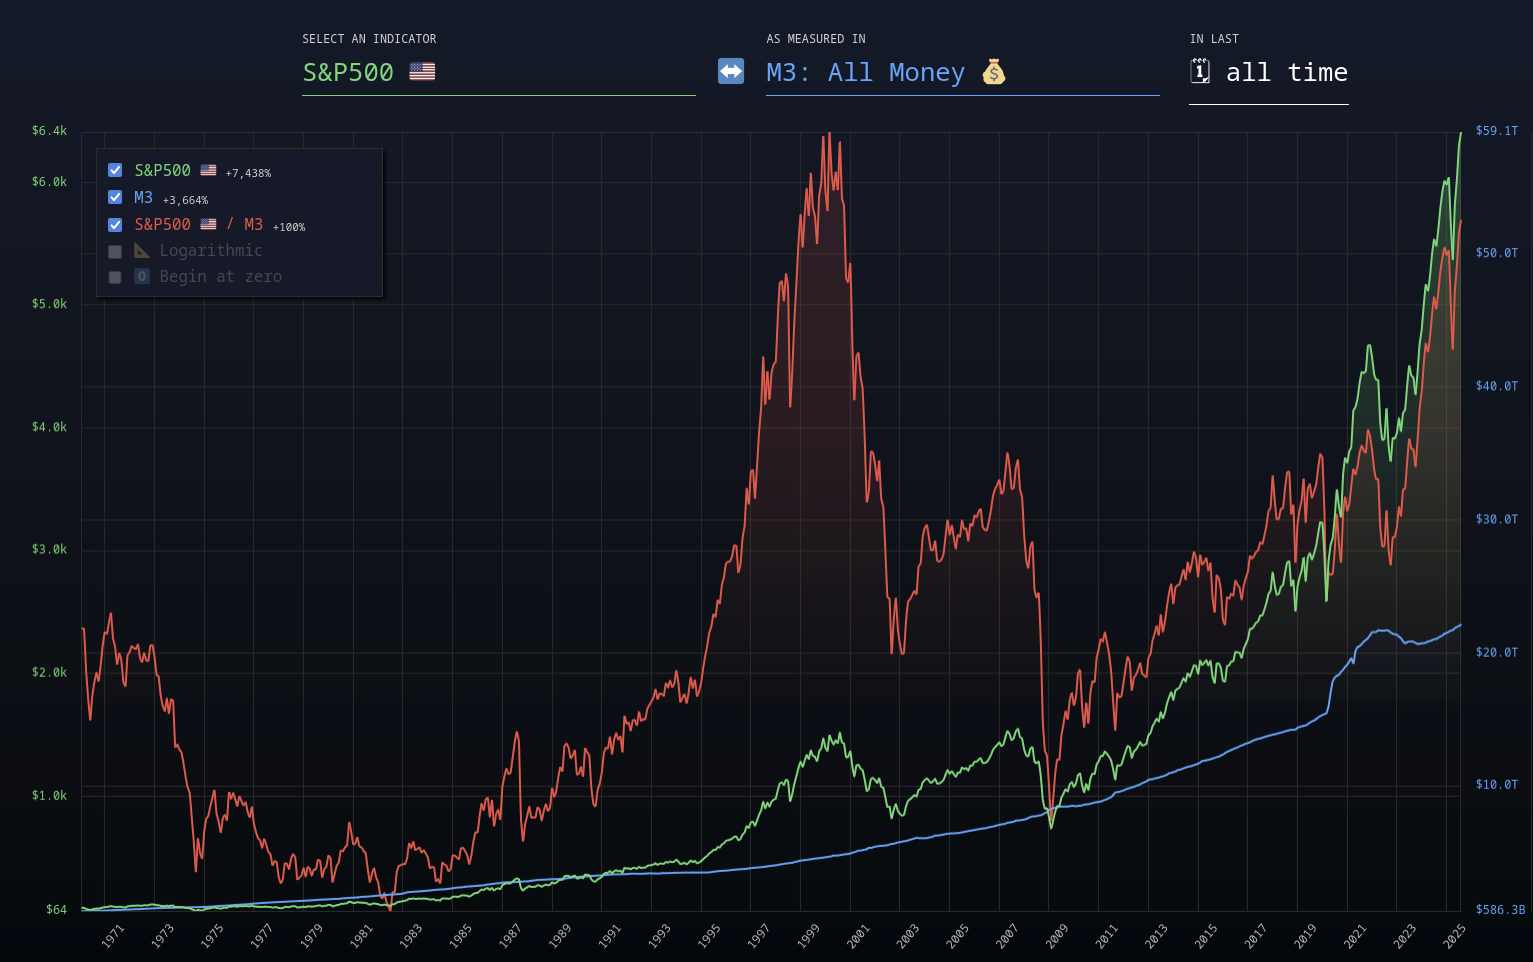The width and height of the screenshot is (1533, 962).
Task: Click the 2009 year label on the time axis
Action: (x=1057, y=936)
